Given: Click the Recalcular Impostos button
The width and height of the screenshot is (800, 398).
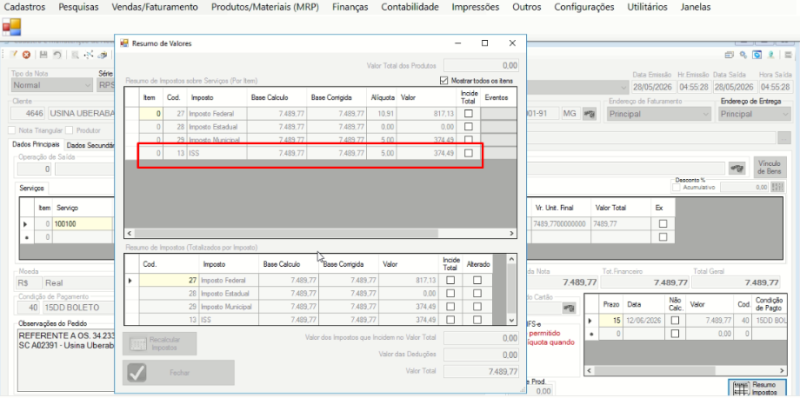Looking at the screenshot, I should pos(160,343).
